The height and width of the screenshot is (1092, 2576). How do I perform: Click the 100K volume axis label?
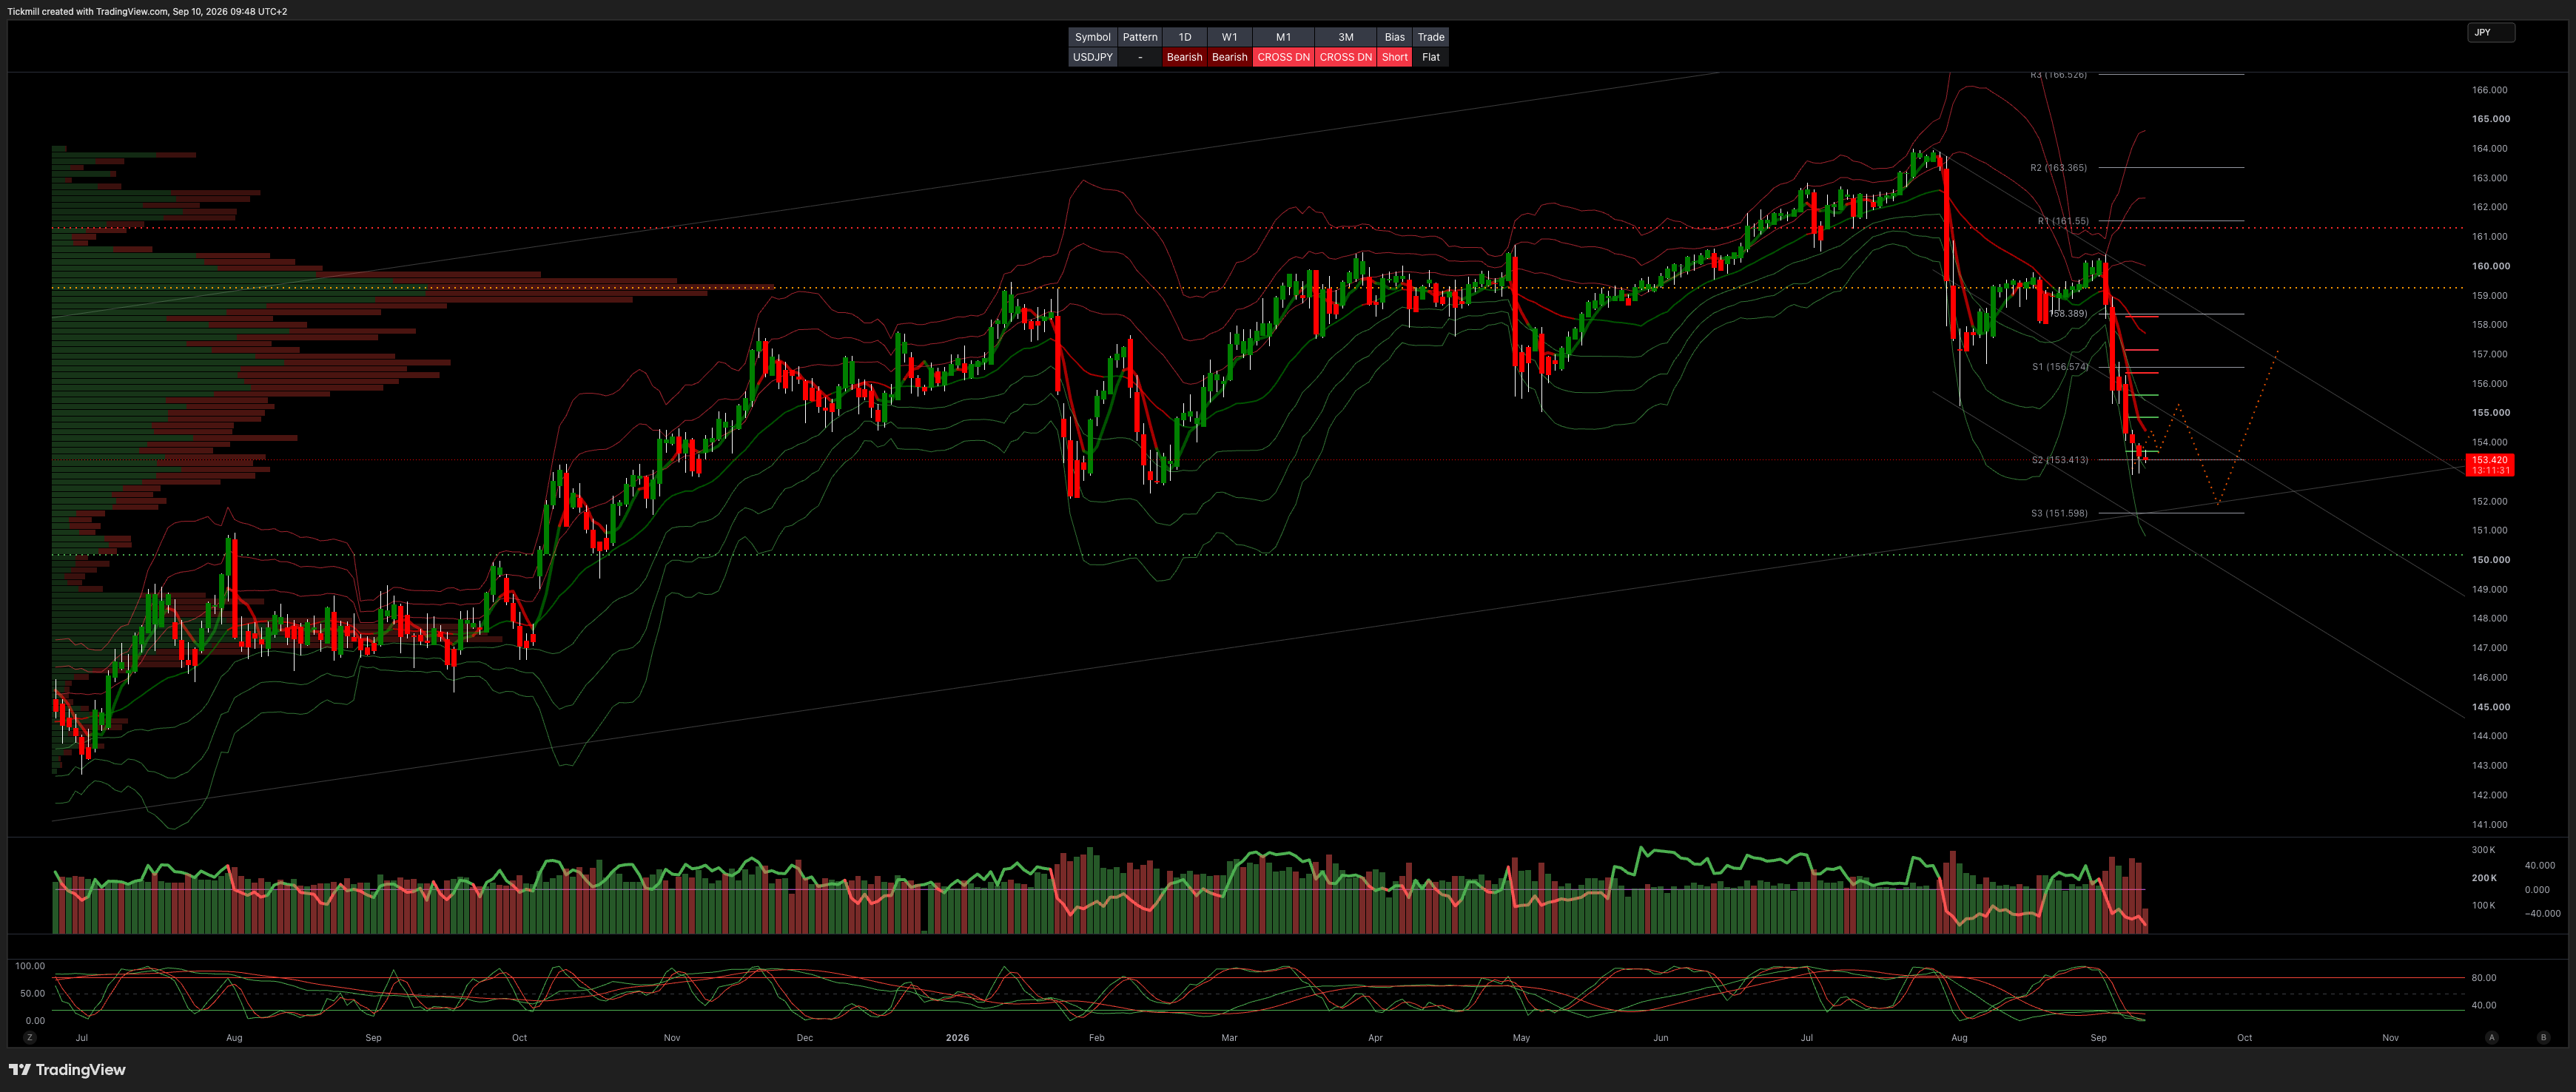click(x=2483, y=906)
